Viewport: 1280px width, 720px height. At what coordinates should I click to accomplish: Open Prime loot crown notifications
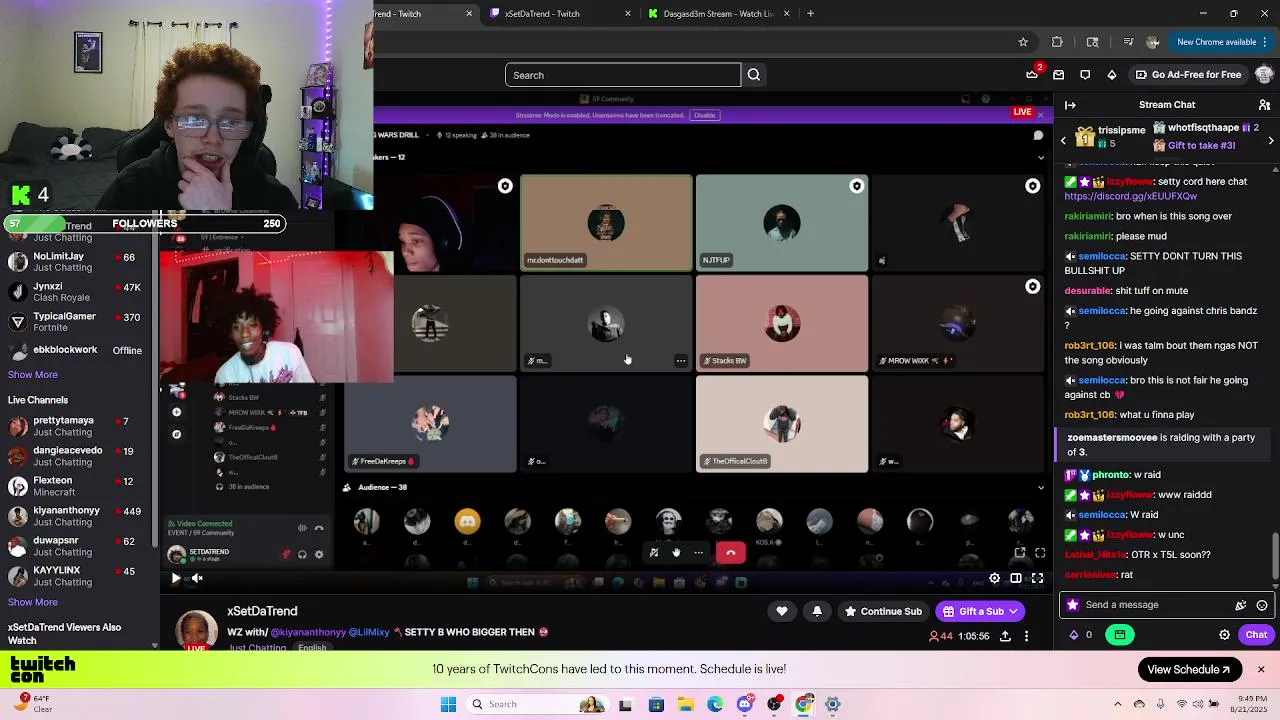pos(1033,74)
